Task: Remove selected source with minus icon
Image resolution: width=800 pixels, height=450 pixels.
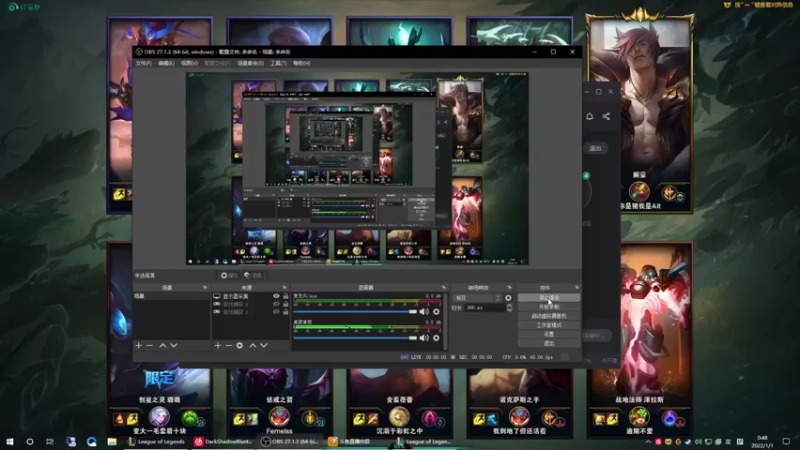Action: pos(229,345)
